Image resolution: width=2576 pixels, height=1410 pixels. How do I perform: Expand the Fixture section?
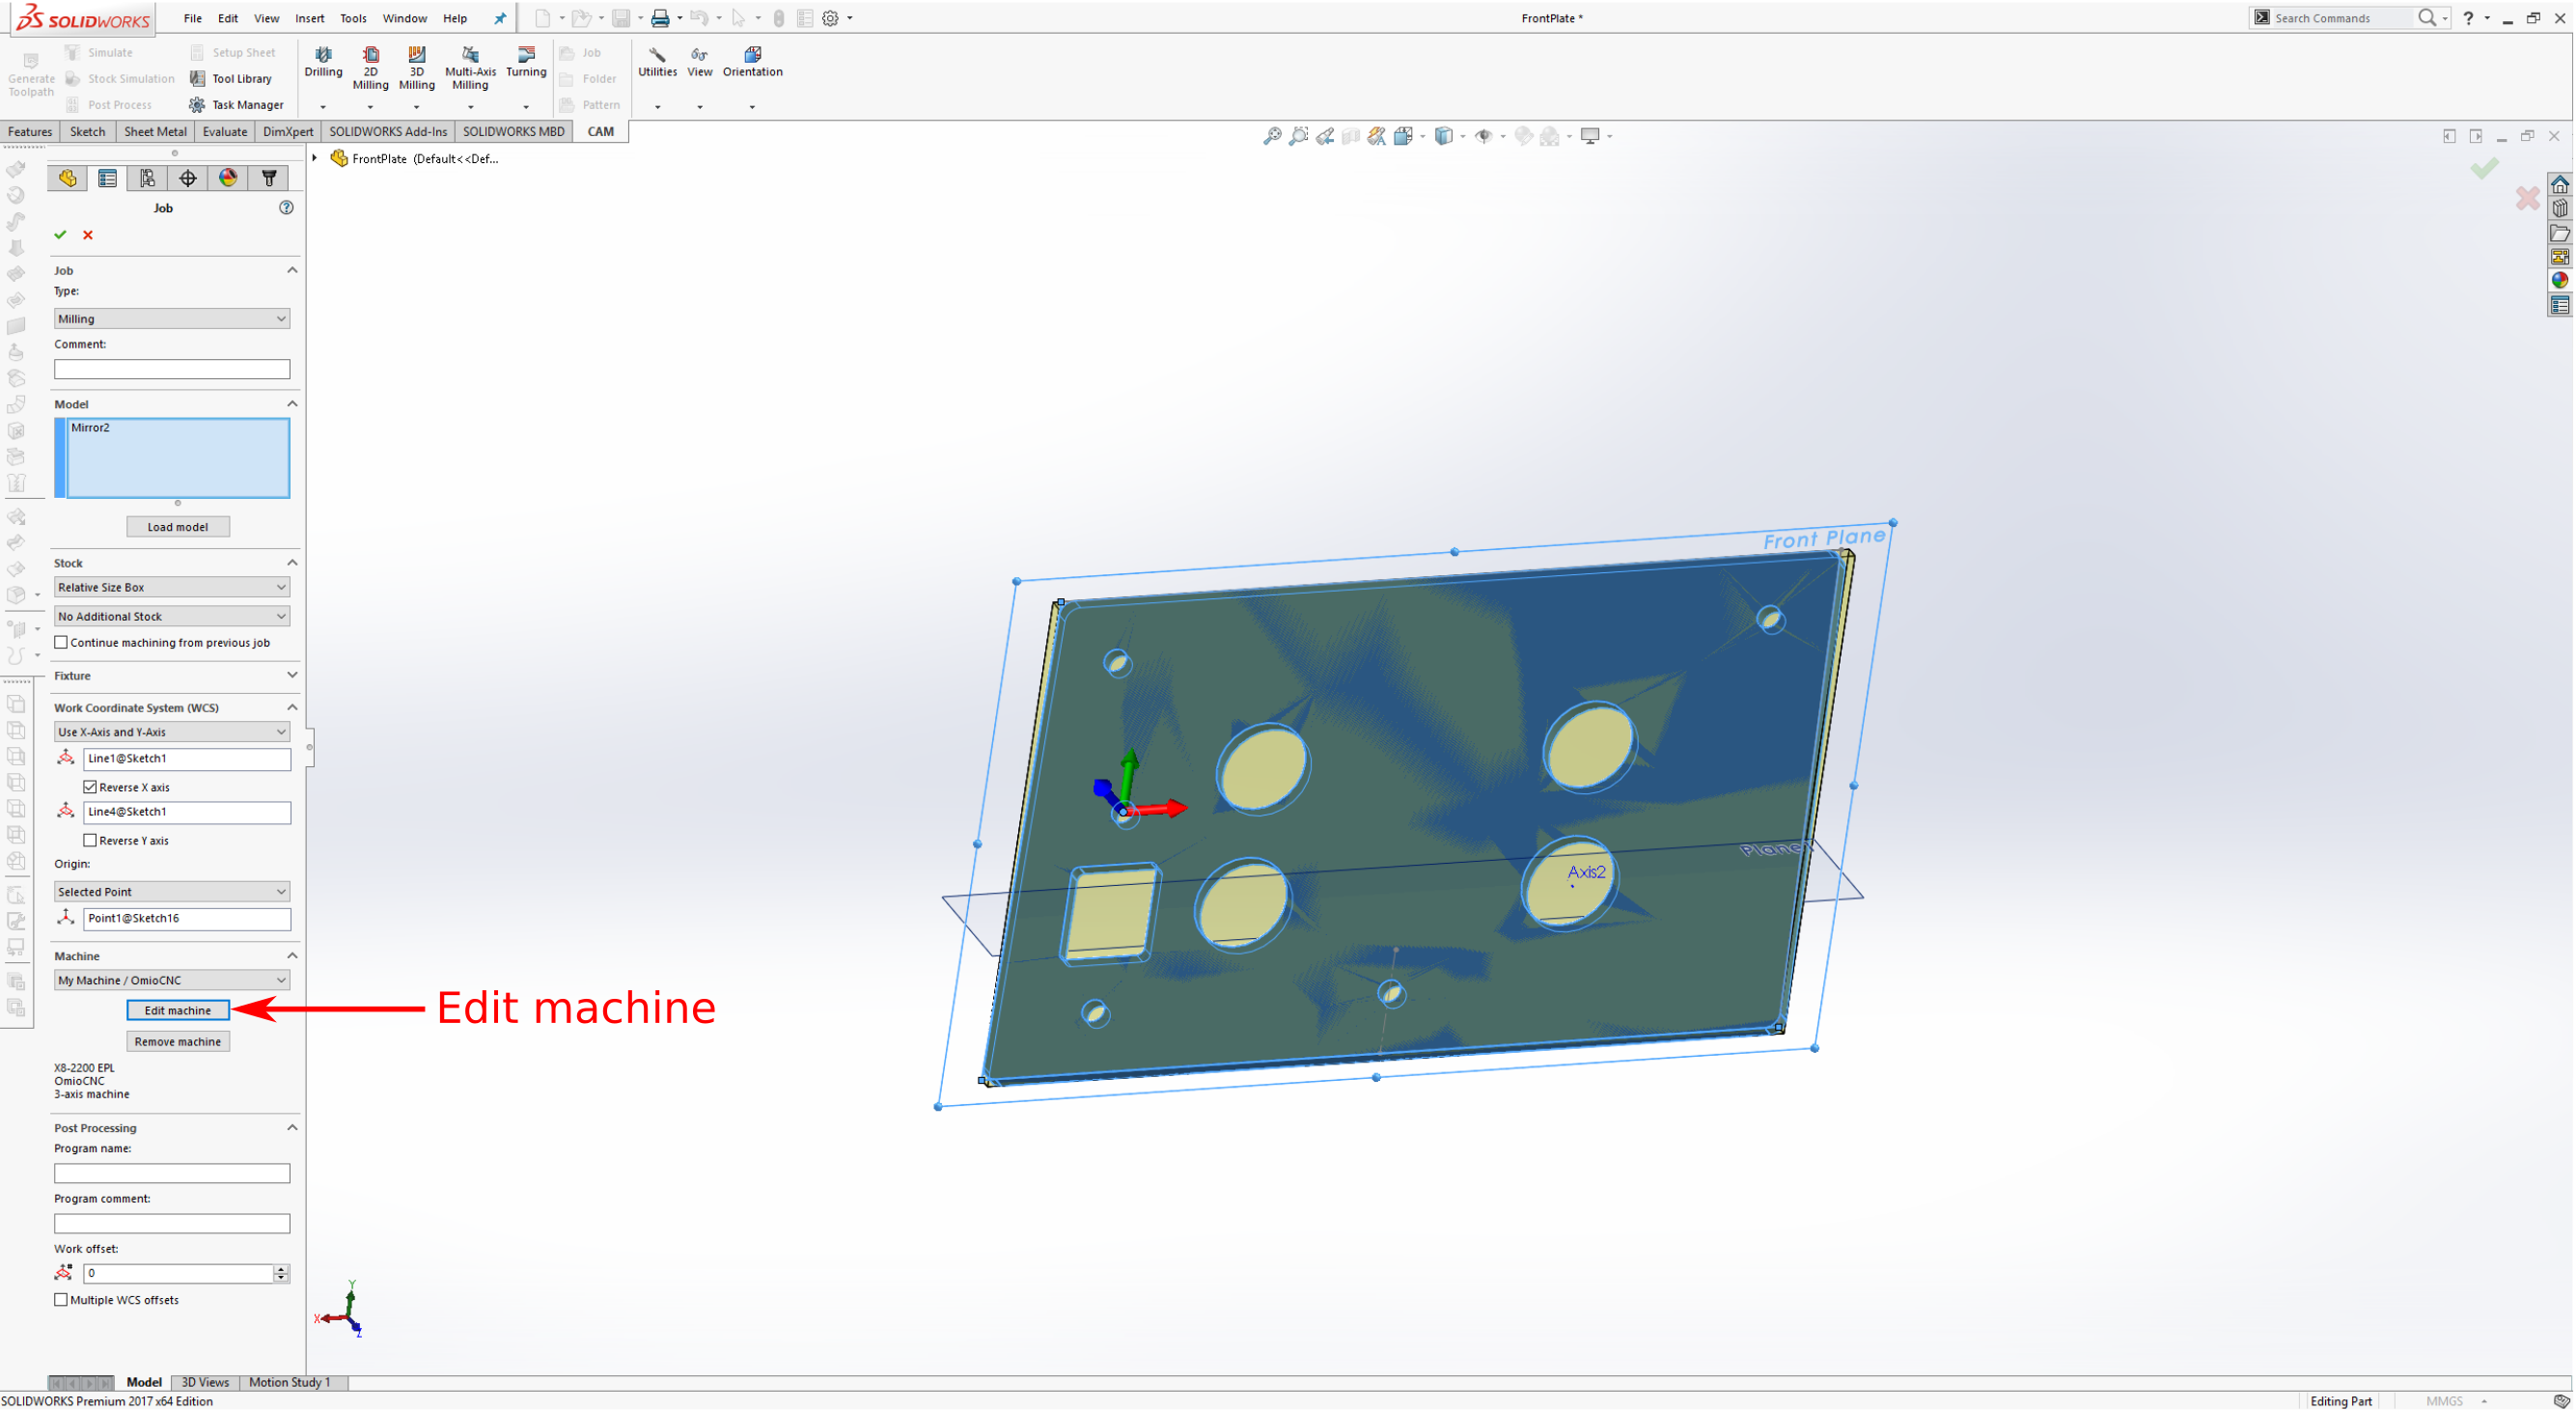(x=292, y=675)
